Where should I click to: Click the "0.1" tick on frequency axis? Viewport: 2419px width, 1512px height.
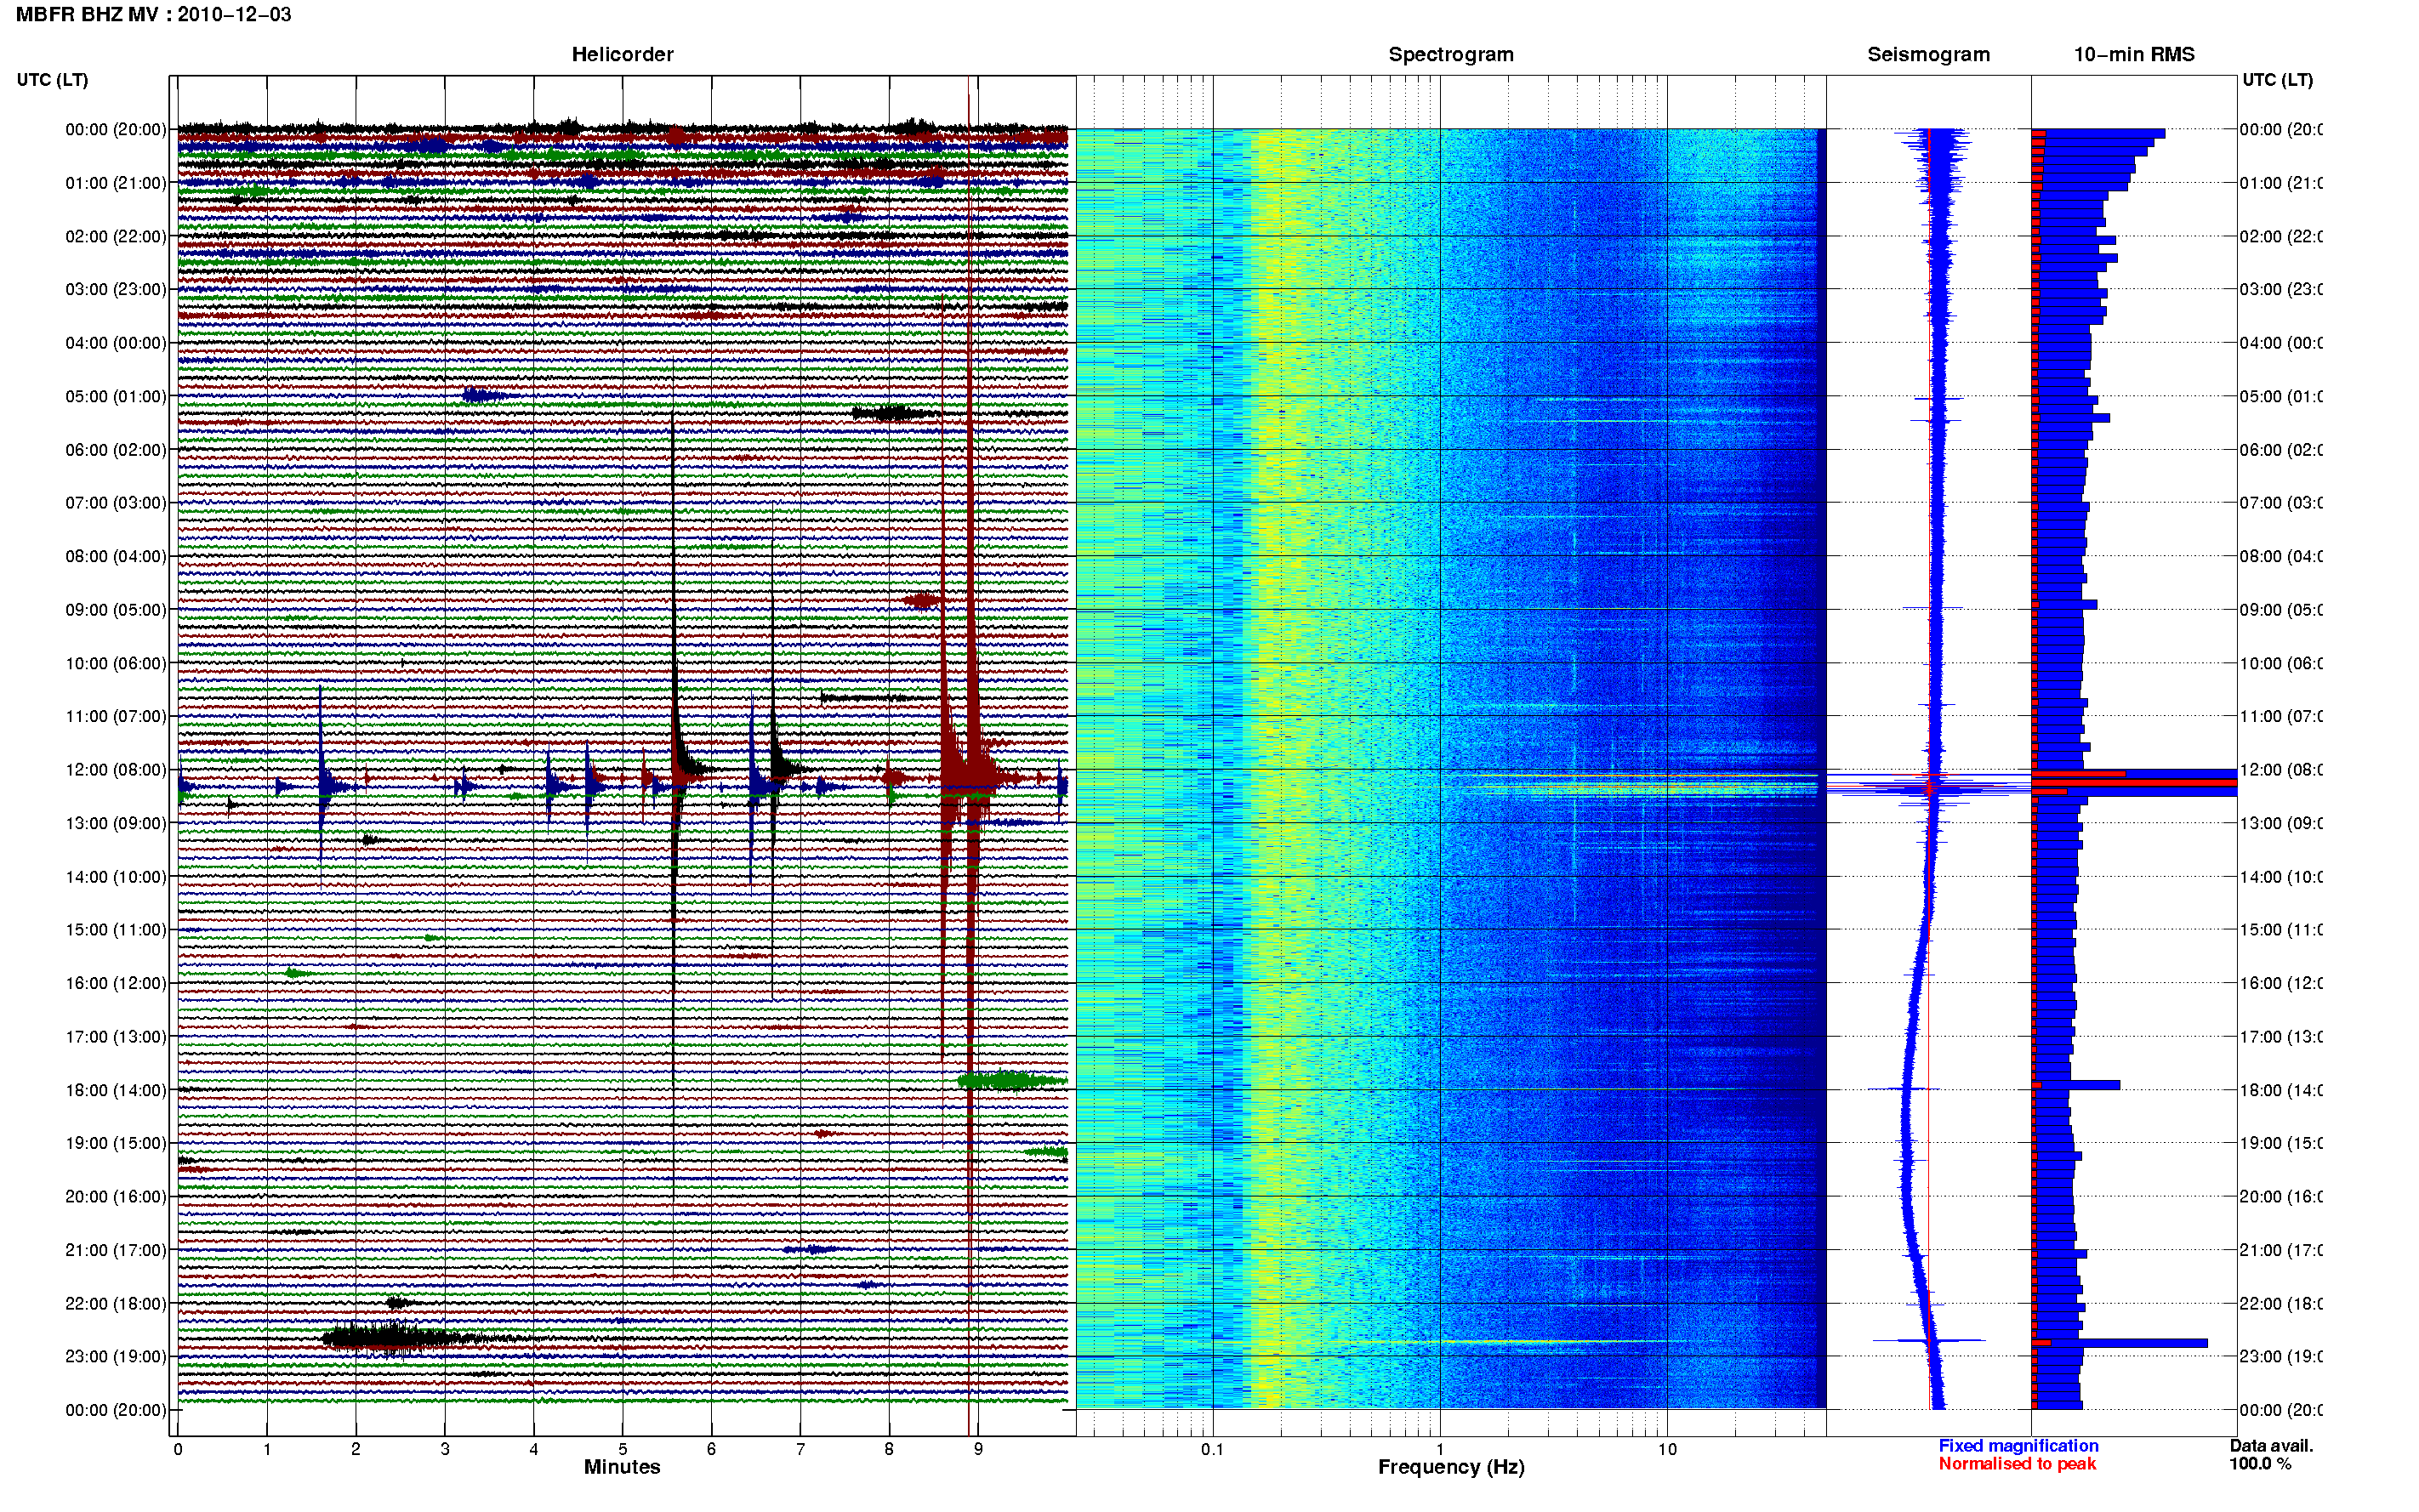(x=1212, y=1449)
